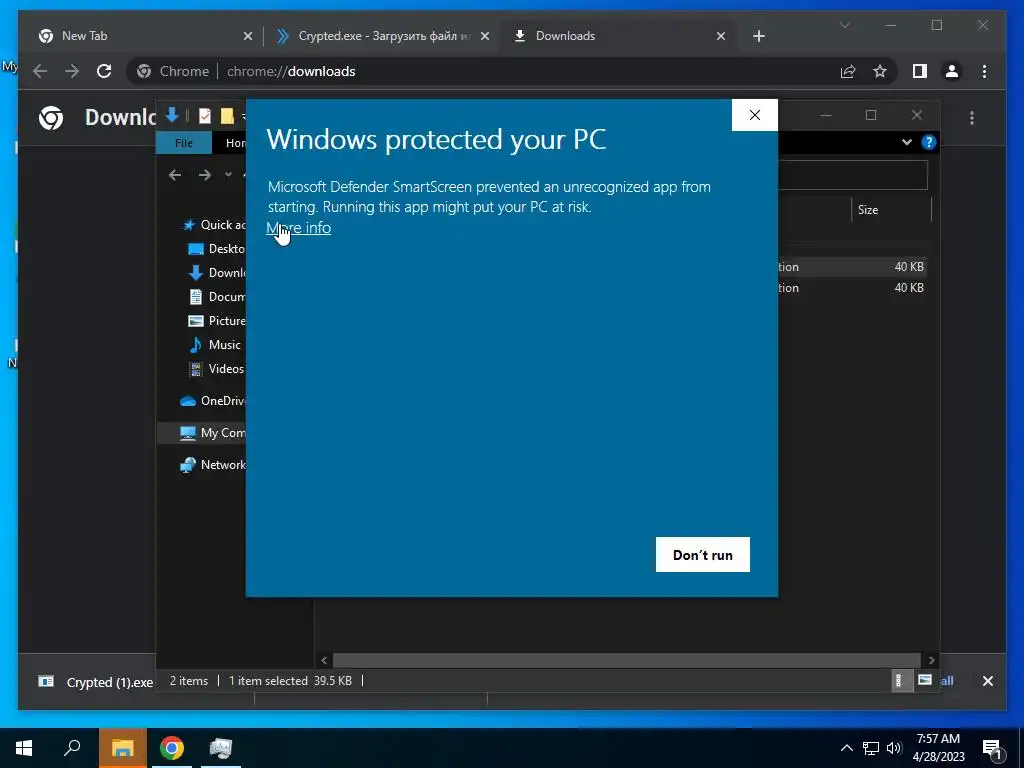Open recent locations dropdown in Explorer
The image size is (1024, 768).
pos(228,175)
